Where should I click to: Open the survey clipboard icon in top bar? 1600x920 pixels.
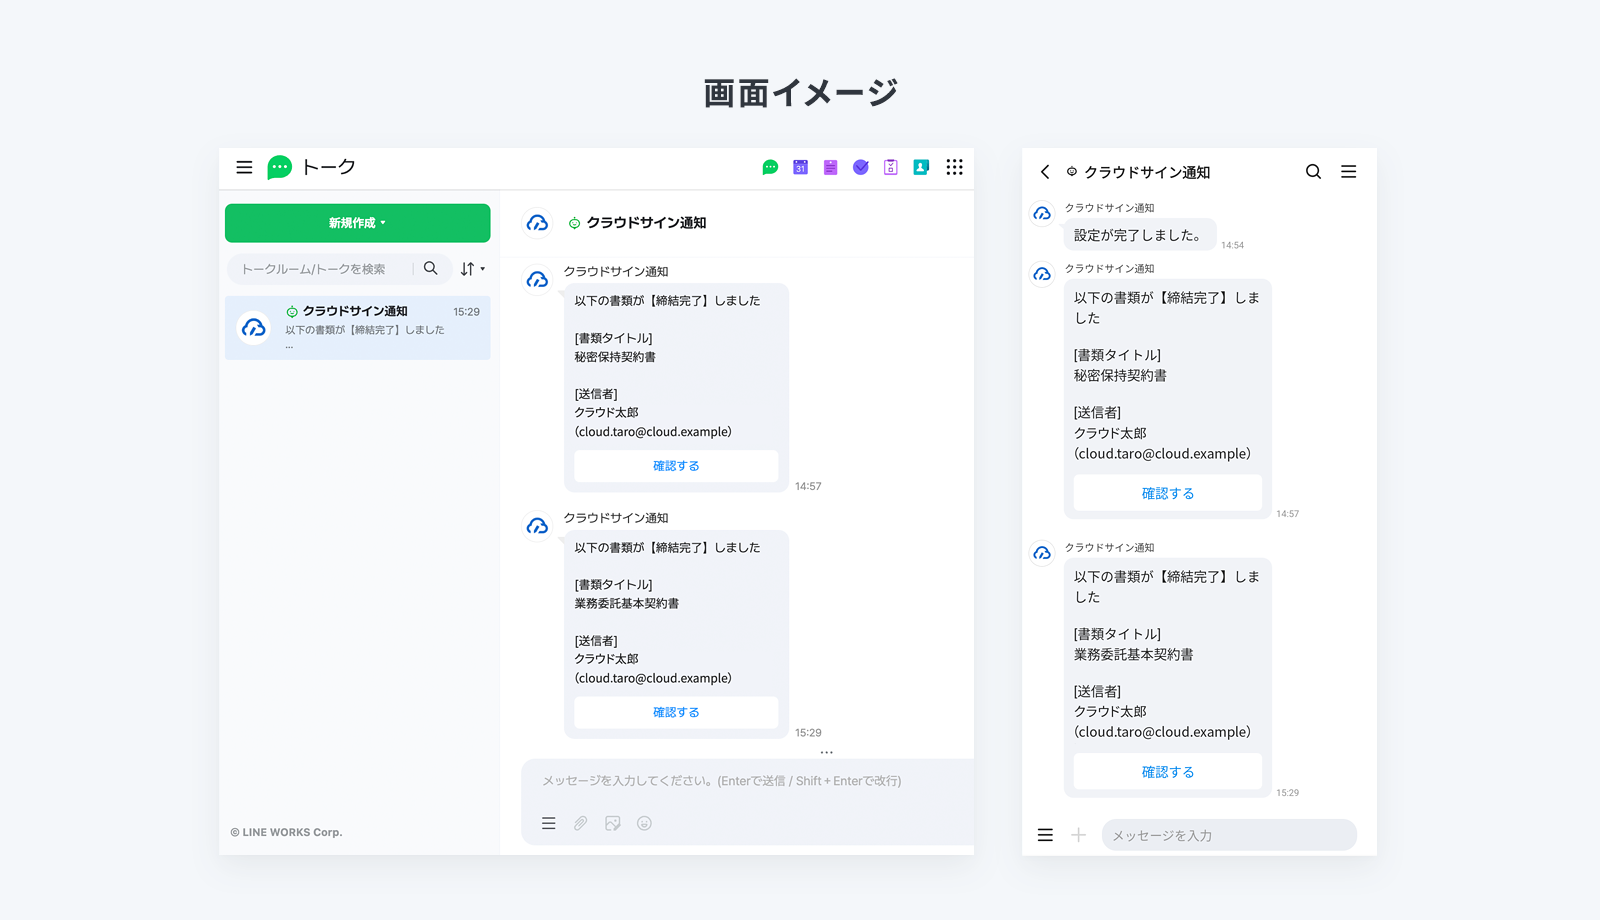pyautogui.click(x=890, y=168)
